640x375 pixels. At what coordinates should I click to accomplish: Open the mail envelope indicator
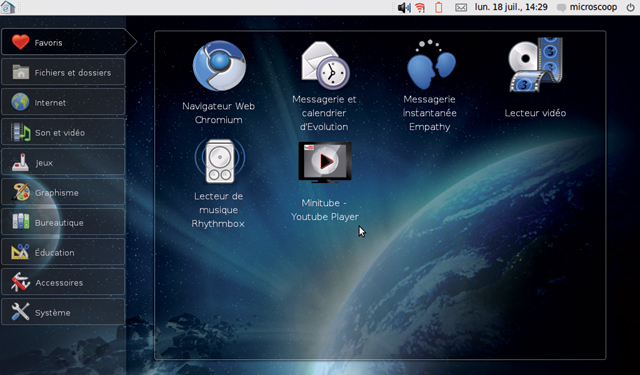click(x=461, y=8)
